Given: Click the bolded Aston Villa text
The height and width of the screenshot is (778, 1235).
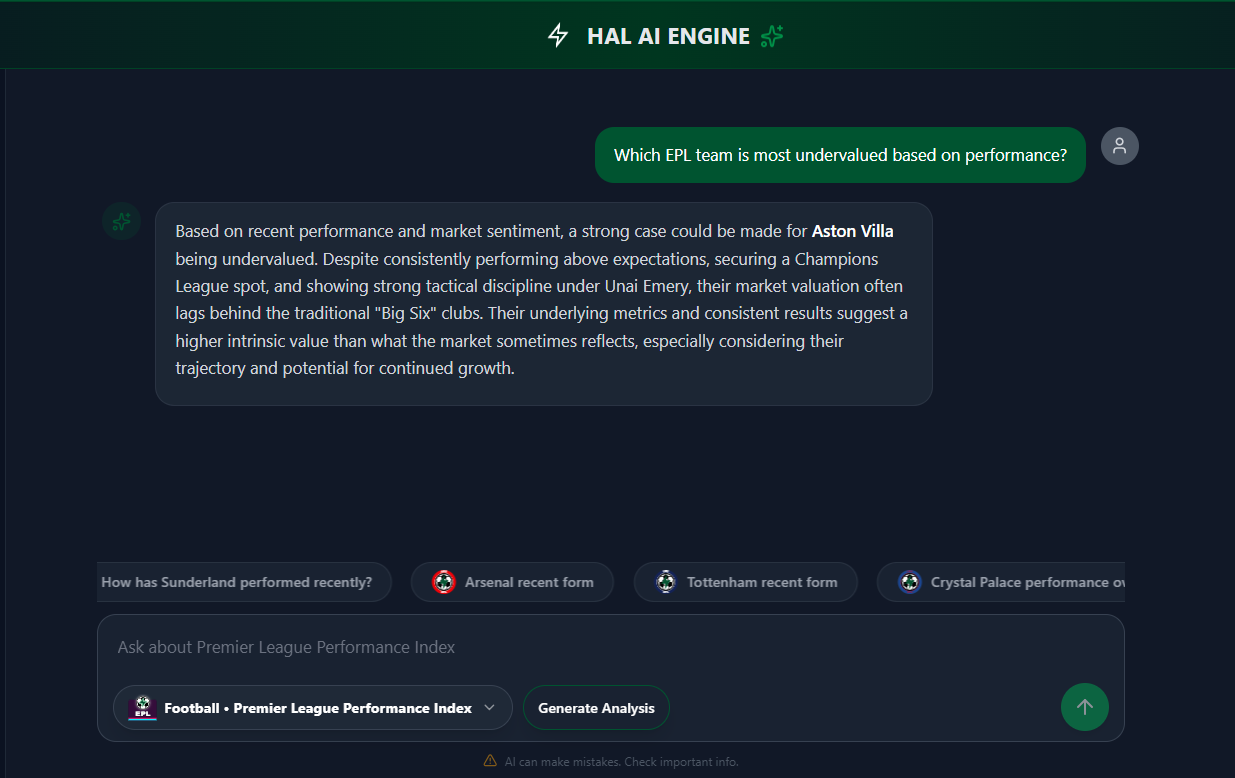Looking at the screenshot, I should pos(852,231).
